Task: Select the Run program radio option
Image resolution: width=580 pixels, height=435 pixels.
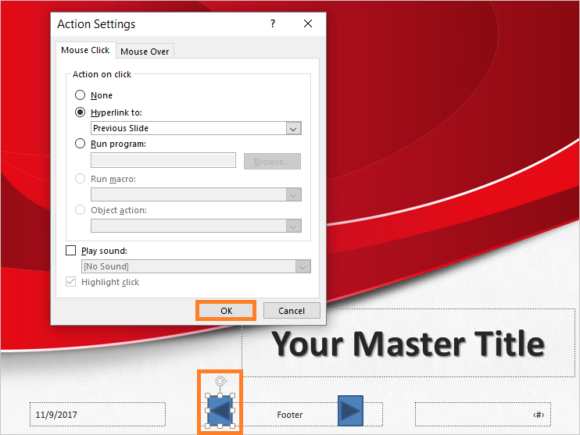Action: 80,144
